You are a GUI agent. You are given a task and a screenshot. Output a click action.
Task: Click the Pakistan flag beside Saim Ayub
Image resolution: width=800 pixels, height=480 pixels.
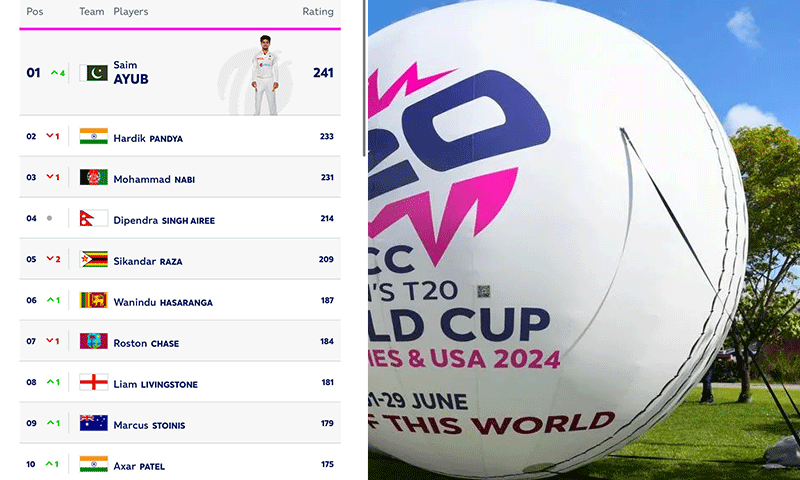pos(93,73)
